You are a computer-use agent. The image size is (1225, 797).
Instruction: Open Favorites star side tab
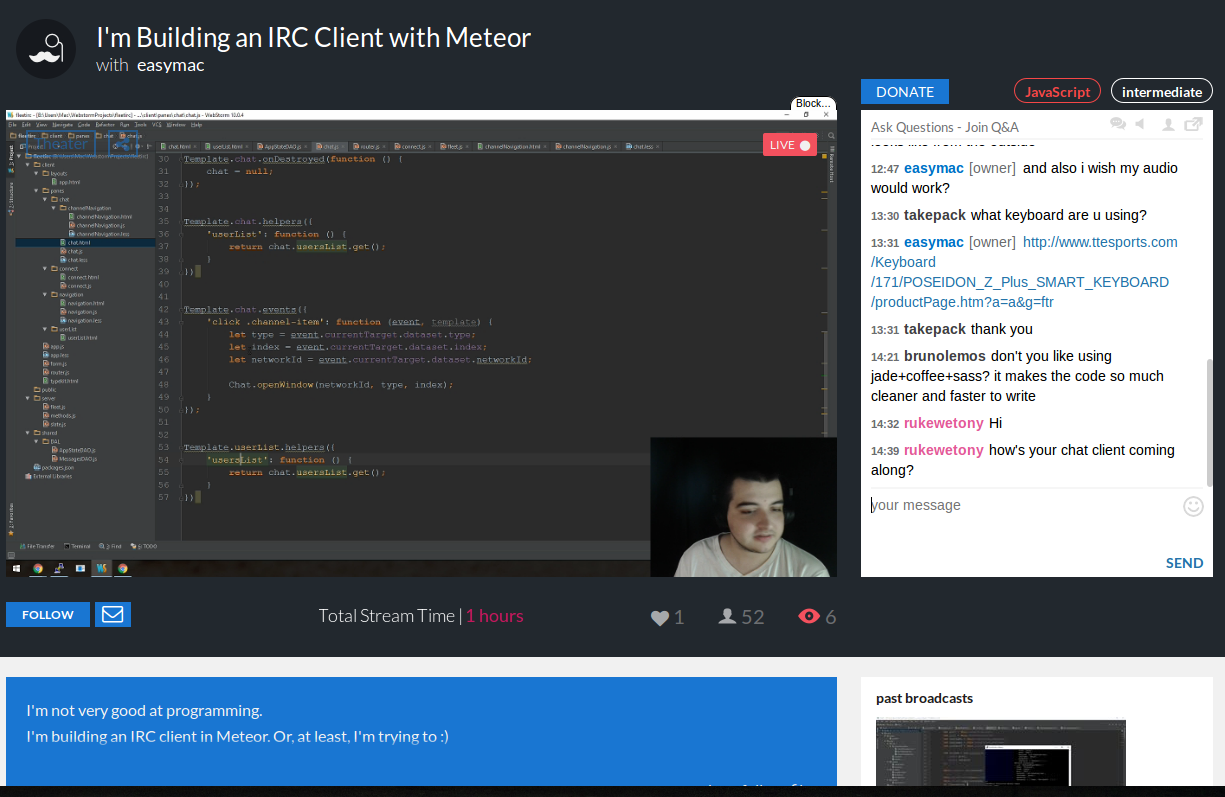point(11,520)
